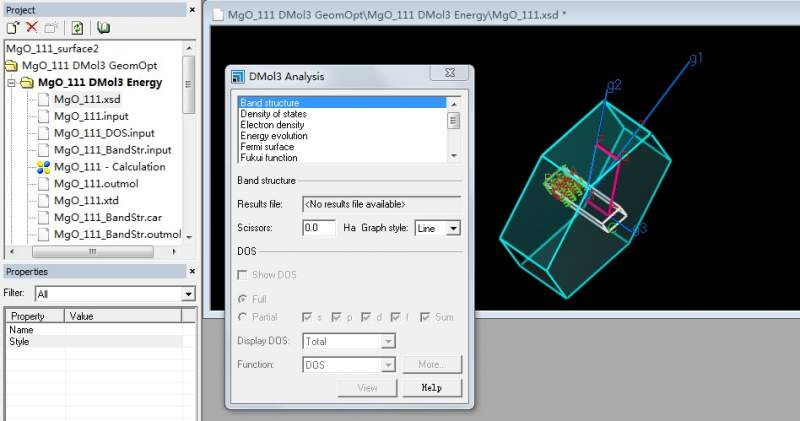Close the DMol3 Analysis dialog
Screen dimensions: 800x421
(449, 73)
